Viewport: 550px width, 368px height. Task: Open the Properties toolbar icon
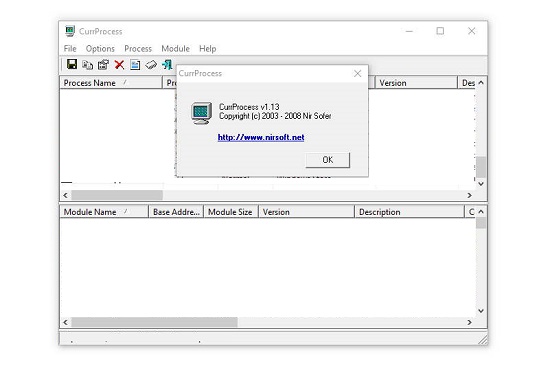coord(103,65)
